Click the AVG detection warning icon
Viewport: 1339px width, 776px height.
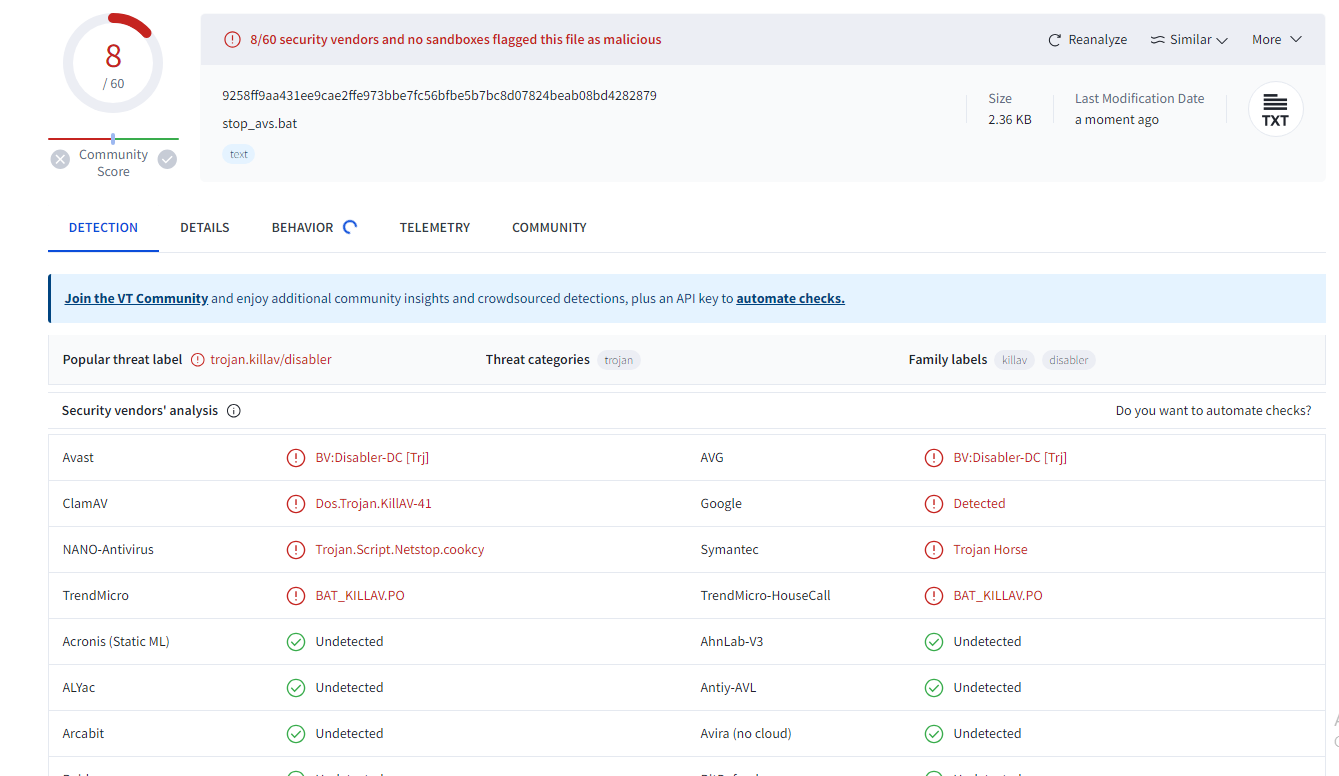pyautogui.click(x=934, y=458)
